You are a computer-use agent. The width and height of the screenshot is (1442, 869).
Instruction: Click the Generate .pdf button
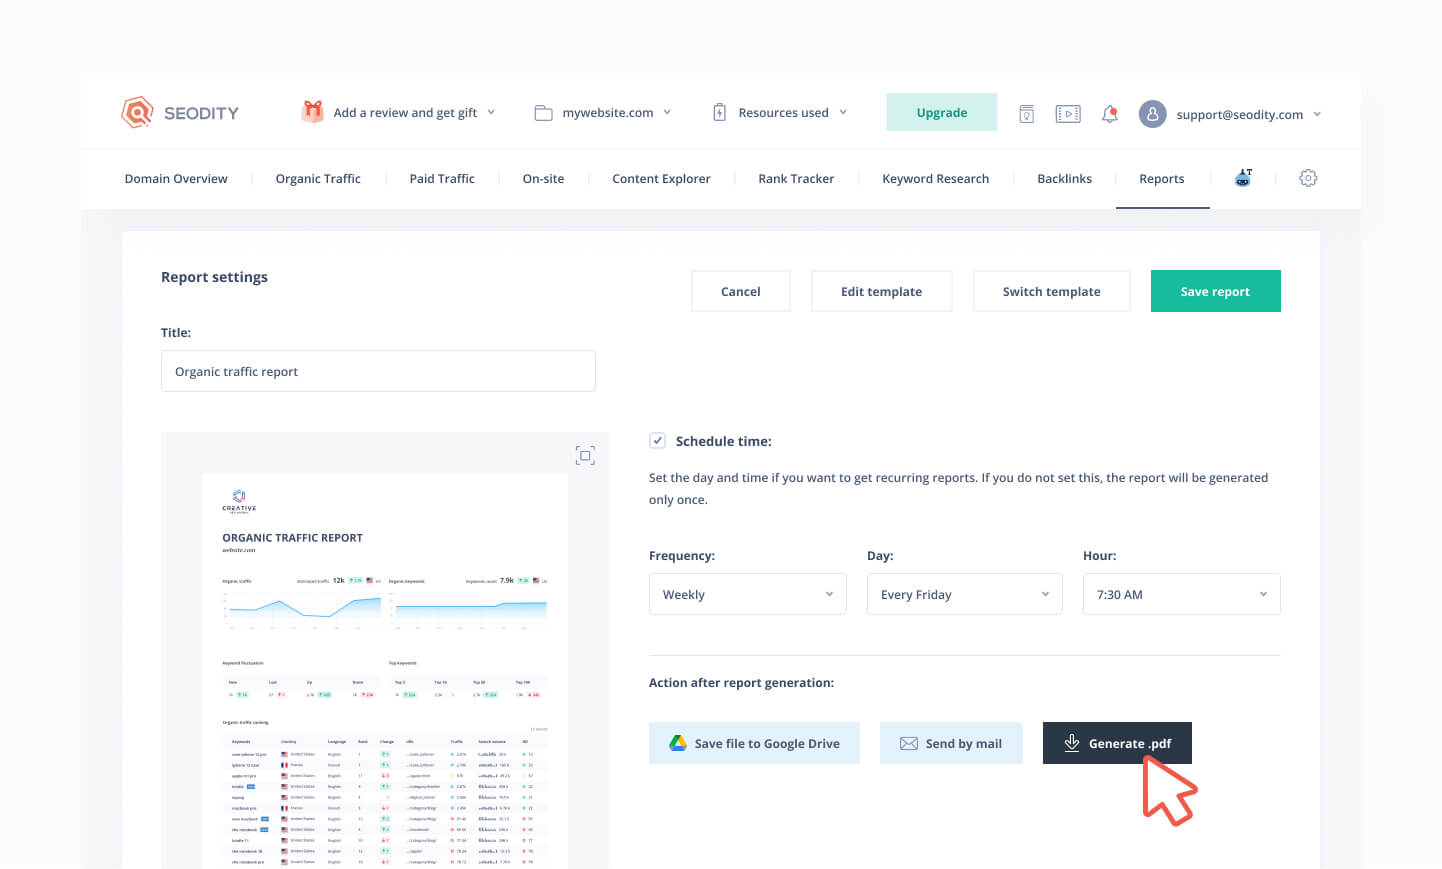pos(1117,743)
